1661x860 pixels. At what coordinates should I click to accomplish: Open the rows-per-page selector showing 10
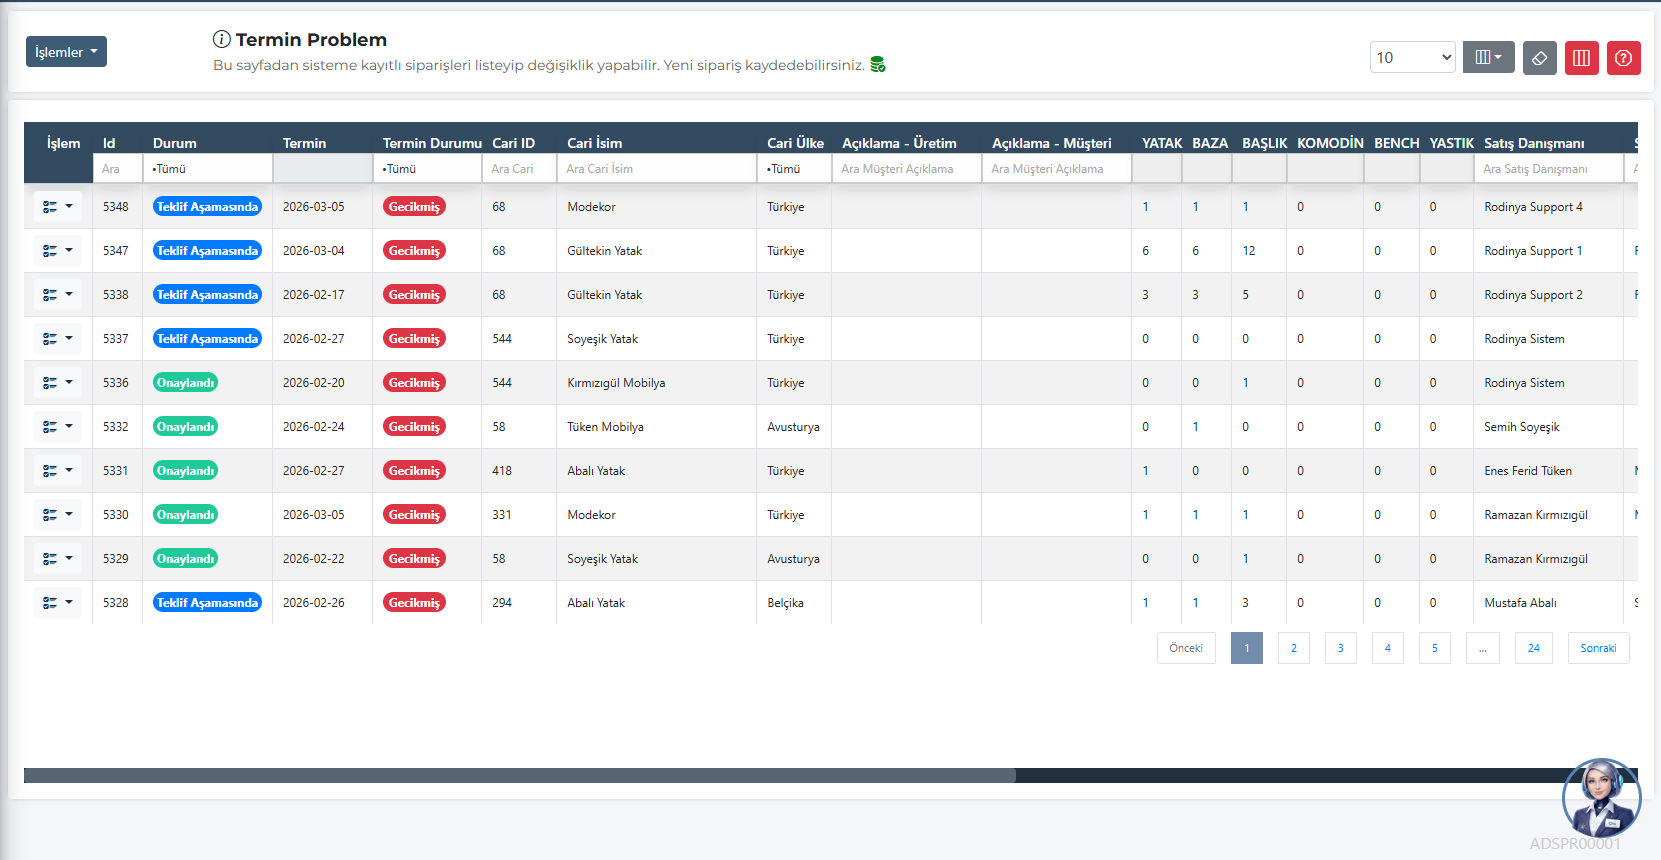tap(1412, 58)
